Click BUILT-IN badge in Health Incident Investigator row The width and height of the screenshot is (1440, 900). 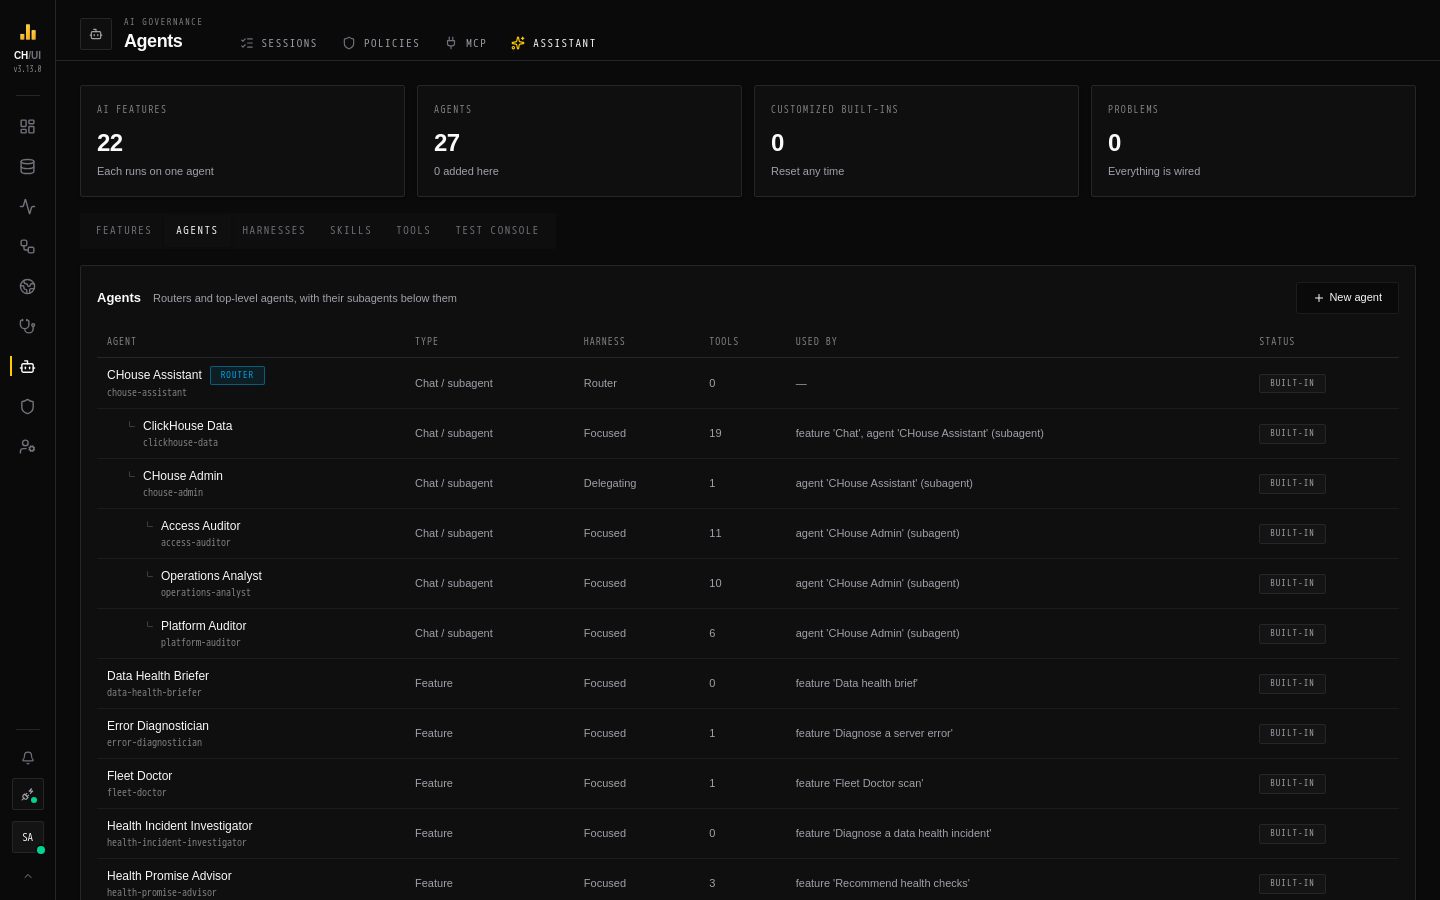pyautogui.click(x=1292, y=833)
